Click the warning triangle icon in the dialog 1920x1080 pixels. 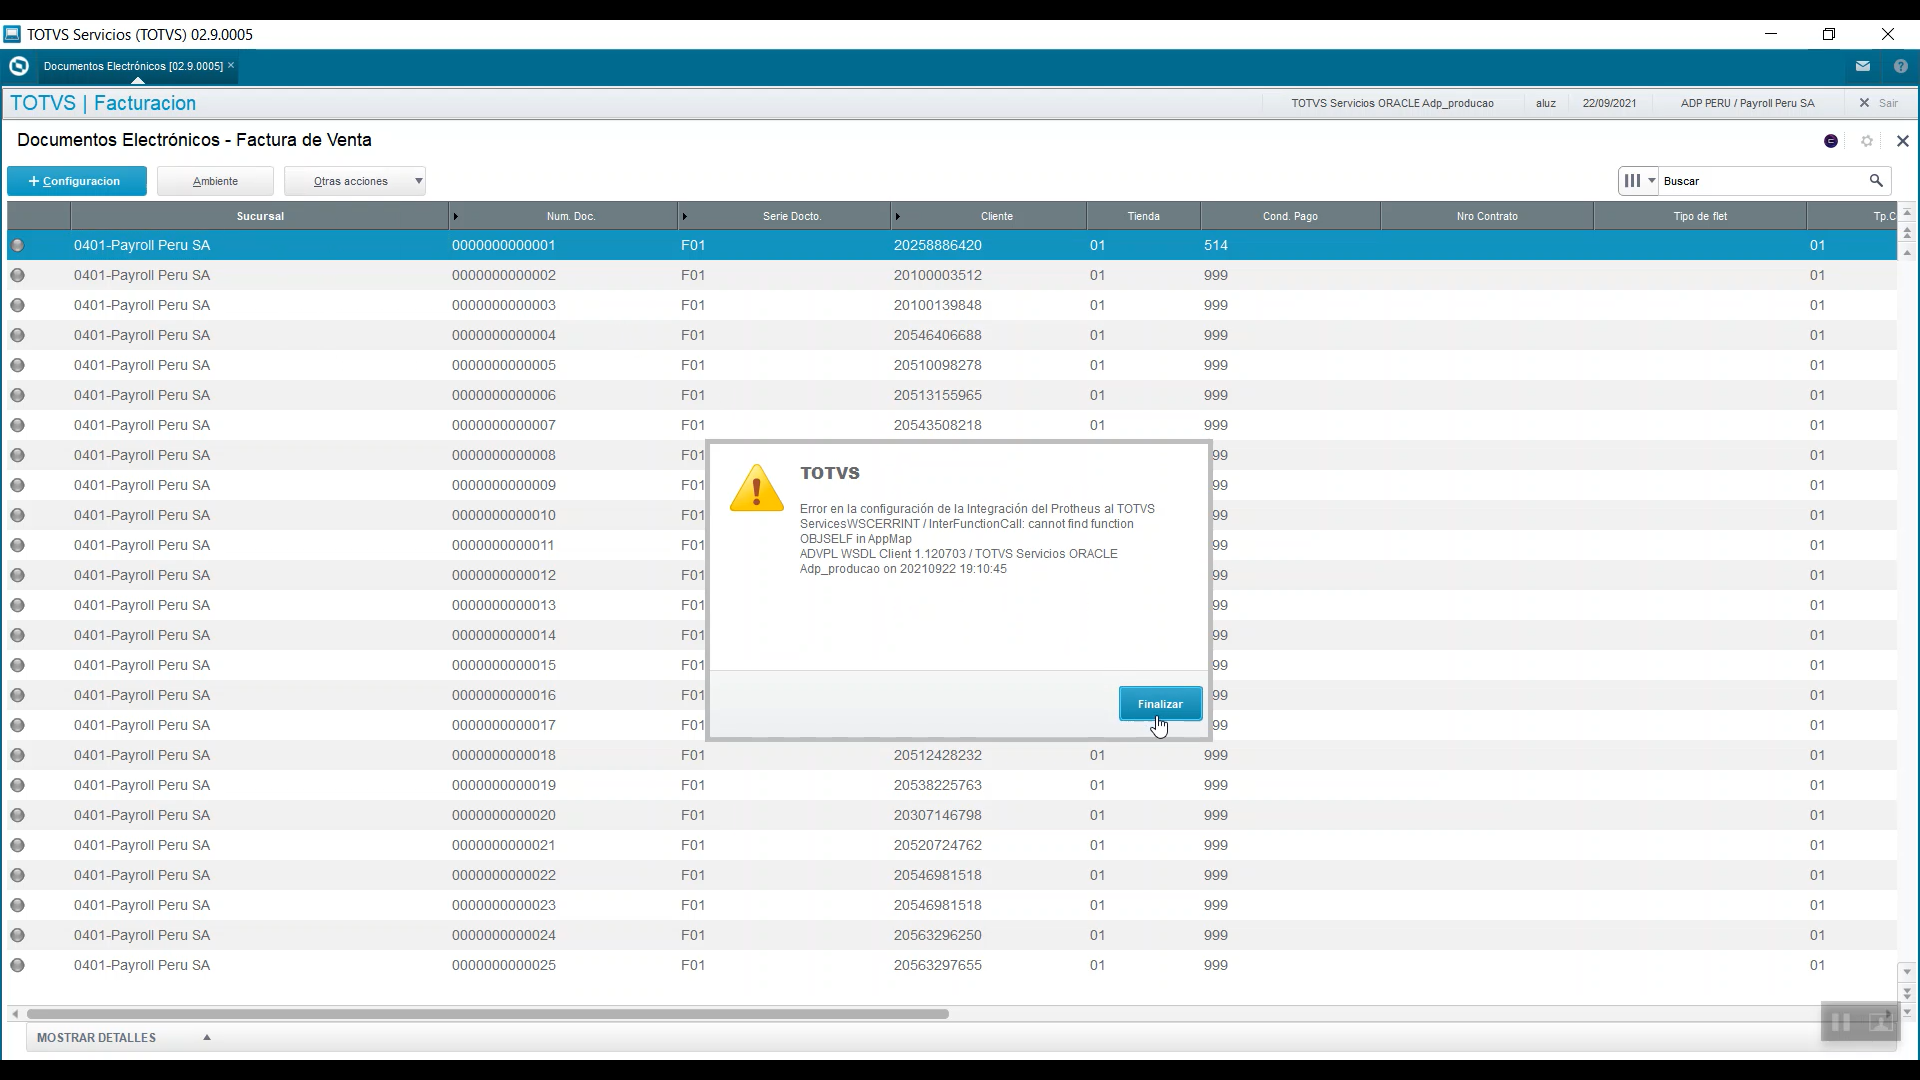click(757, 488)
